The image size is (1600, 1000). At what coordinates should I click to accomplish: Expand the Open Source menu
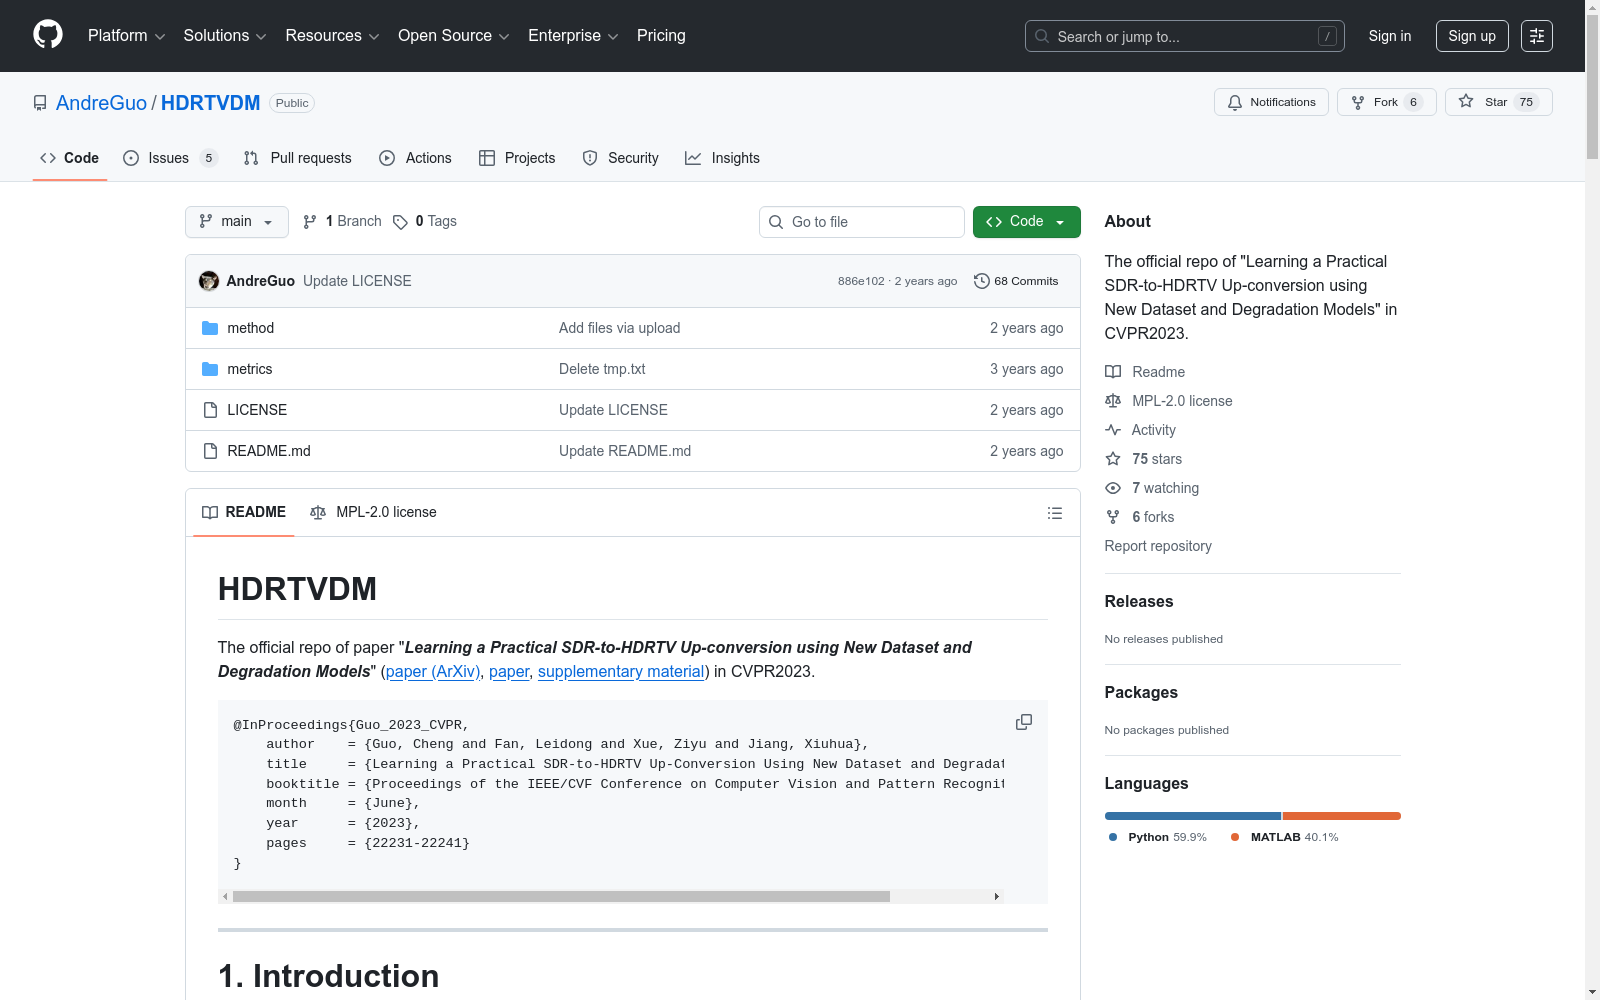pyautogui.click(x=454, y=36)
